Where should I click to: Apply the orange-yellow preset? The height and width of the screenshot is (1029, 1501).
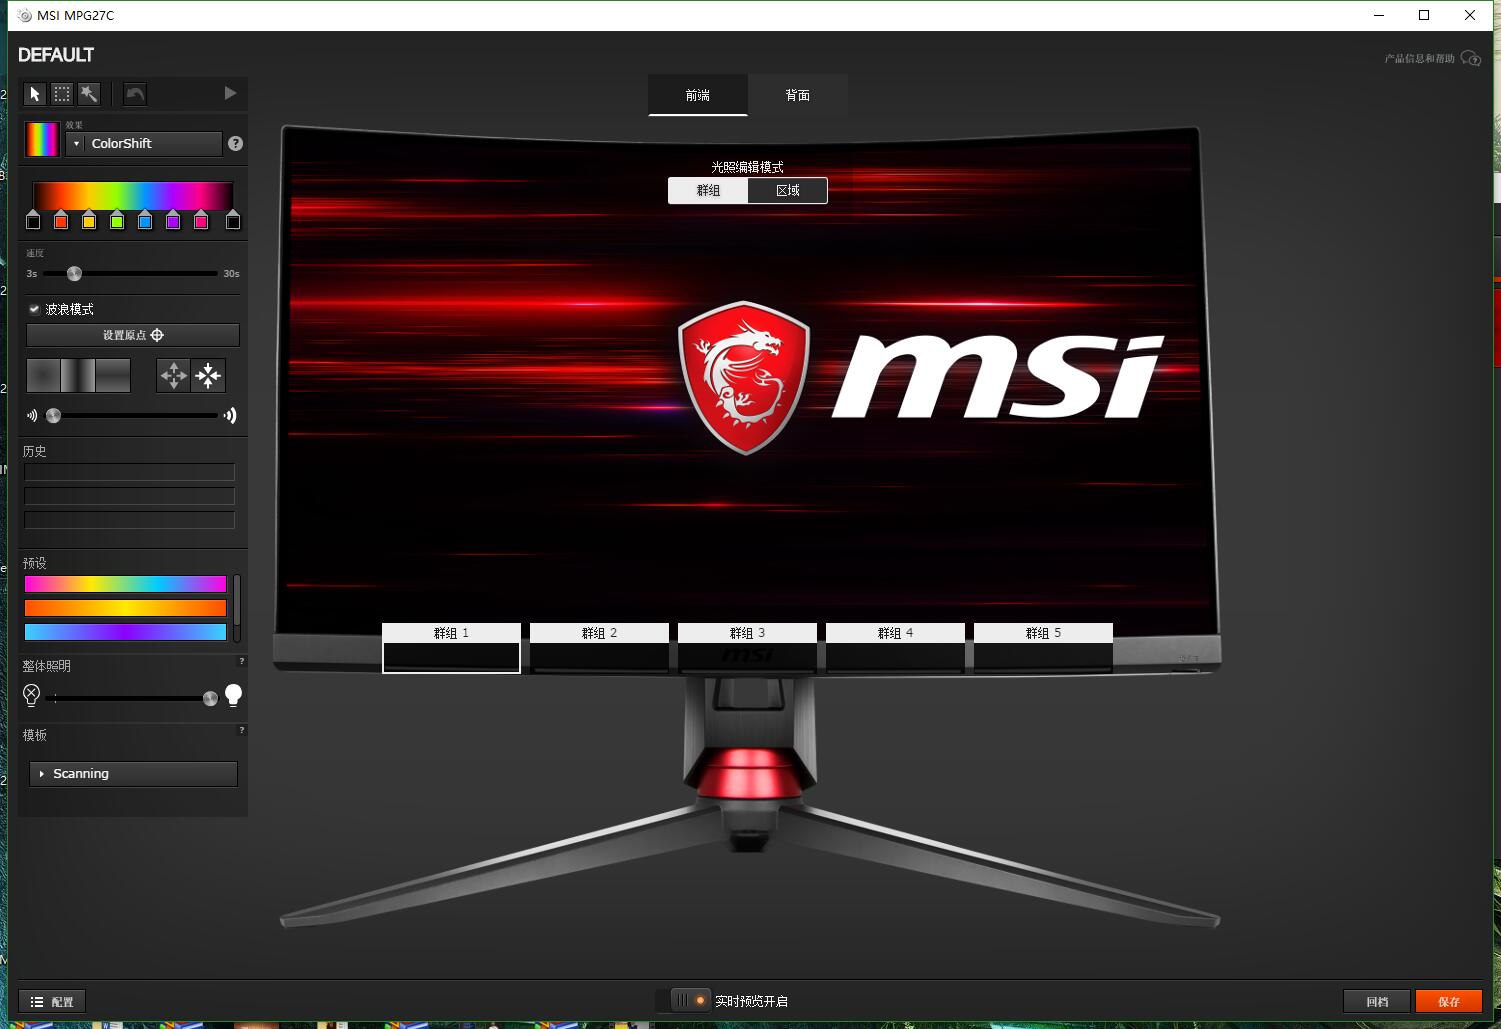coord(126,608)
